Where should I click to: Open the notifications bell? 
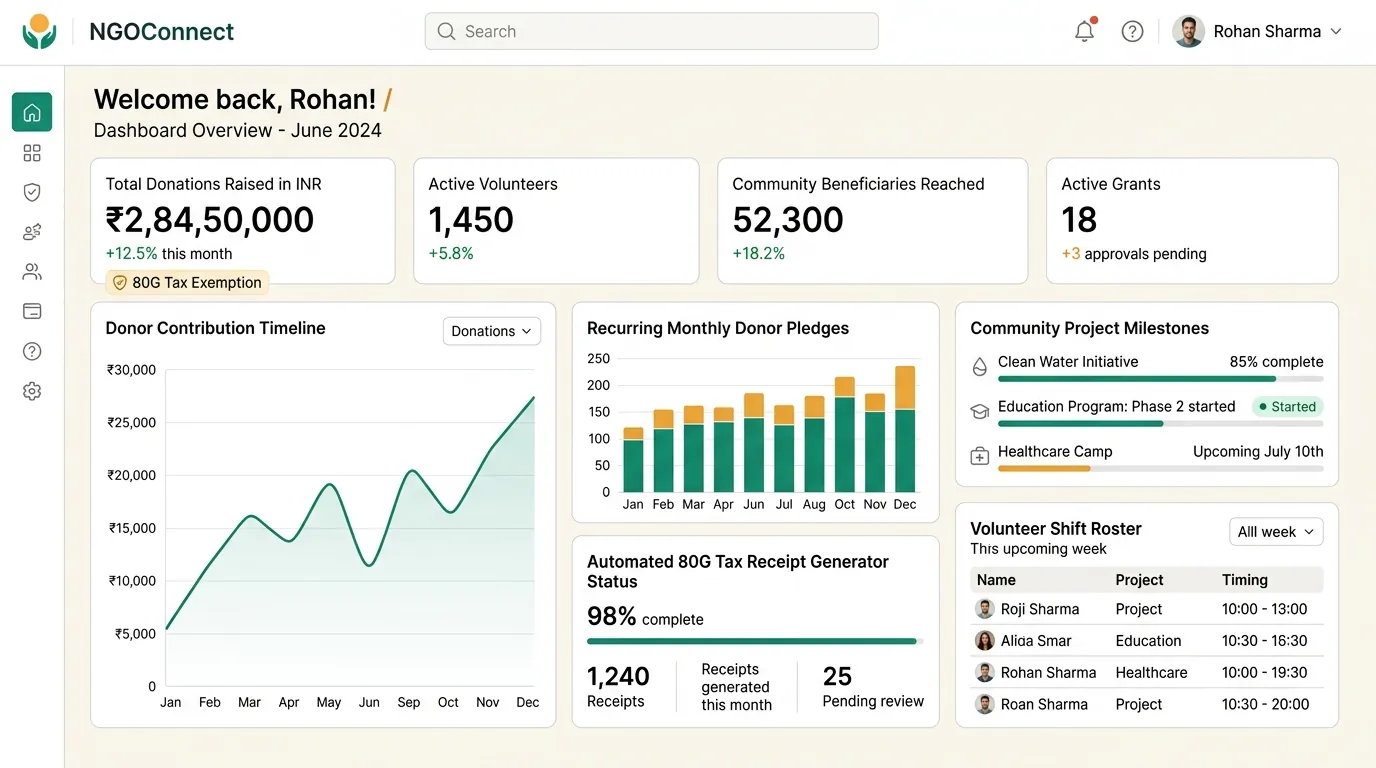(1085, 31)
